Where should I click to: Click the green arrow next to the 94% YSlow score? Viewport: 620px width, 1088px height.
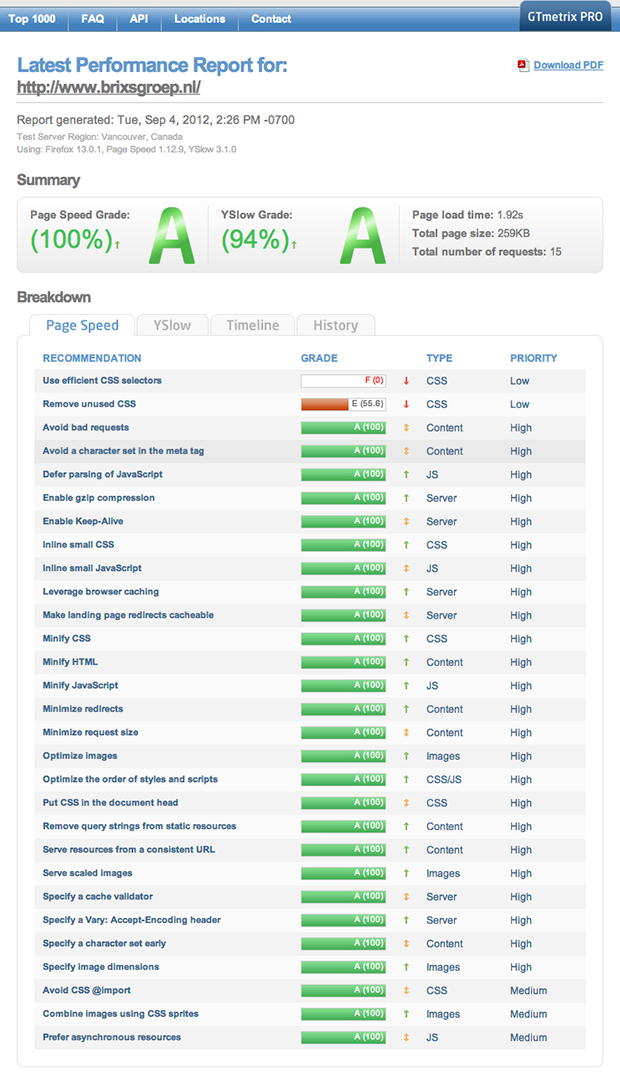coord(294,245)
